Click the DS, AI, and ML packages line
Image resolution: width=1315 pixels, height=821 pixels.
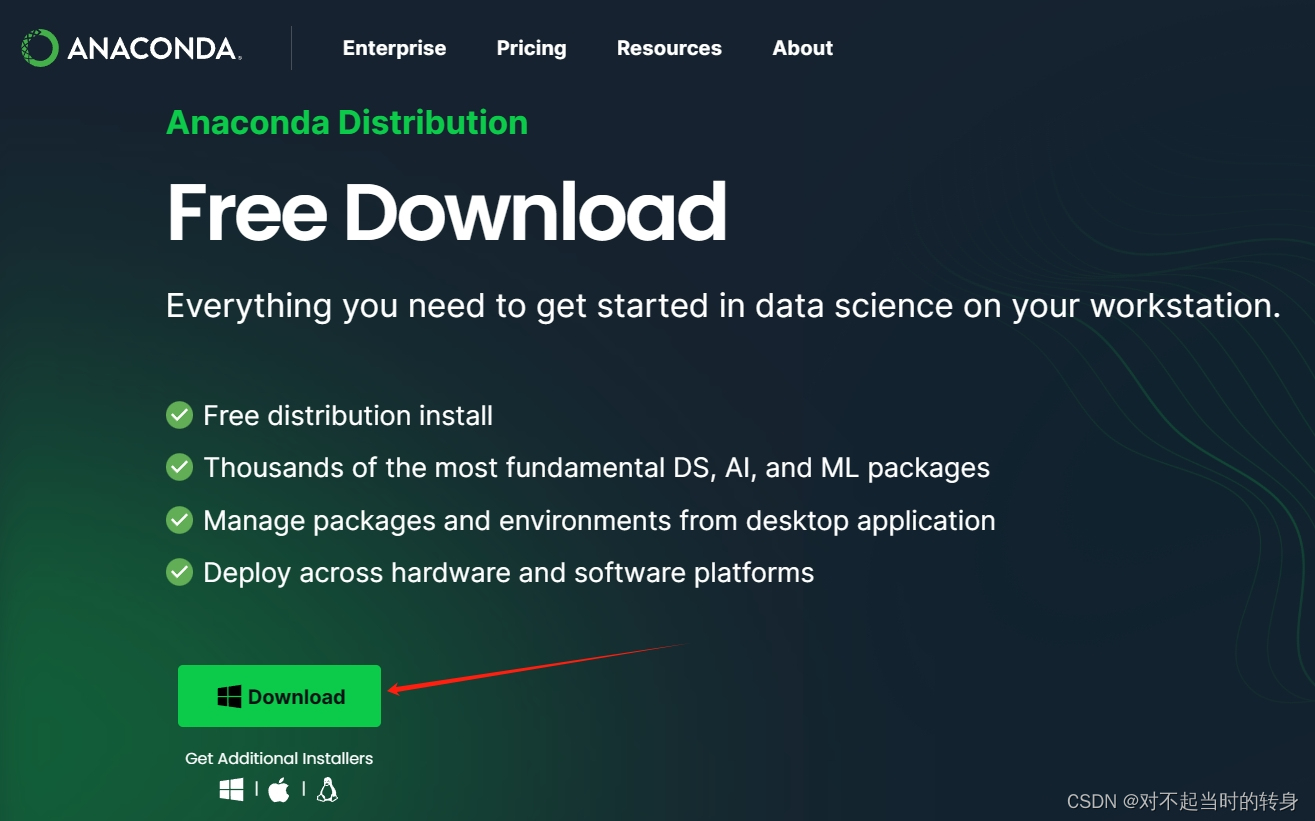click(596, 468)
